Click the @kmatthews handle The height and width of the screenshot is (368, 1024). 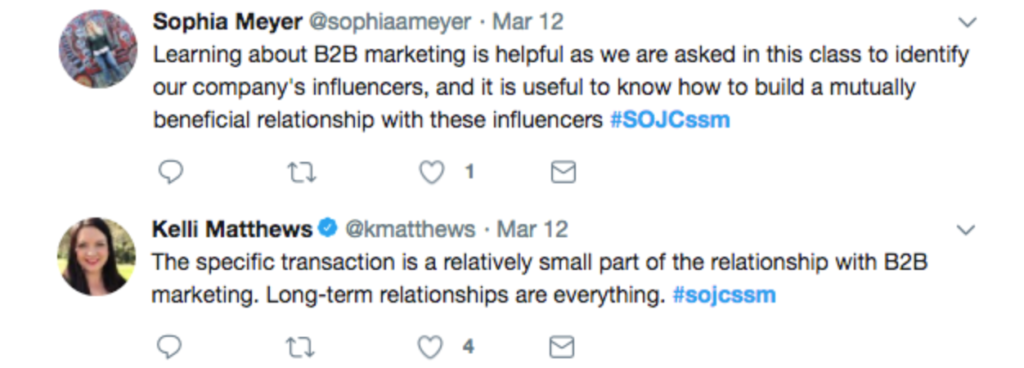click(410, 229)
